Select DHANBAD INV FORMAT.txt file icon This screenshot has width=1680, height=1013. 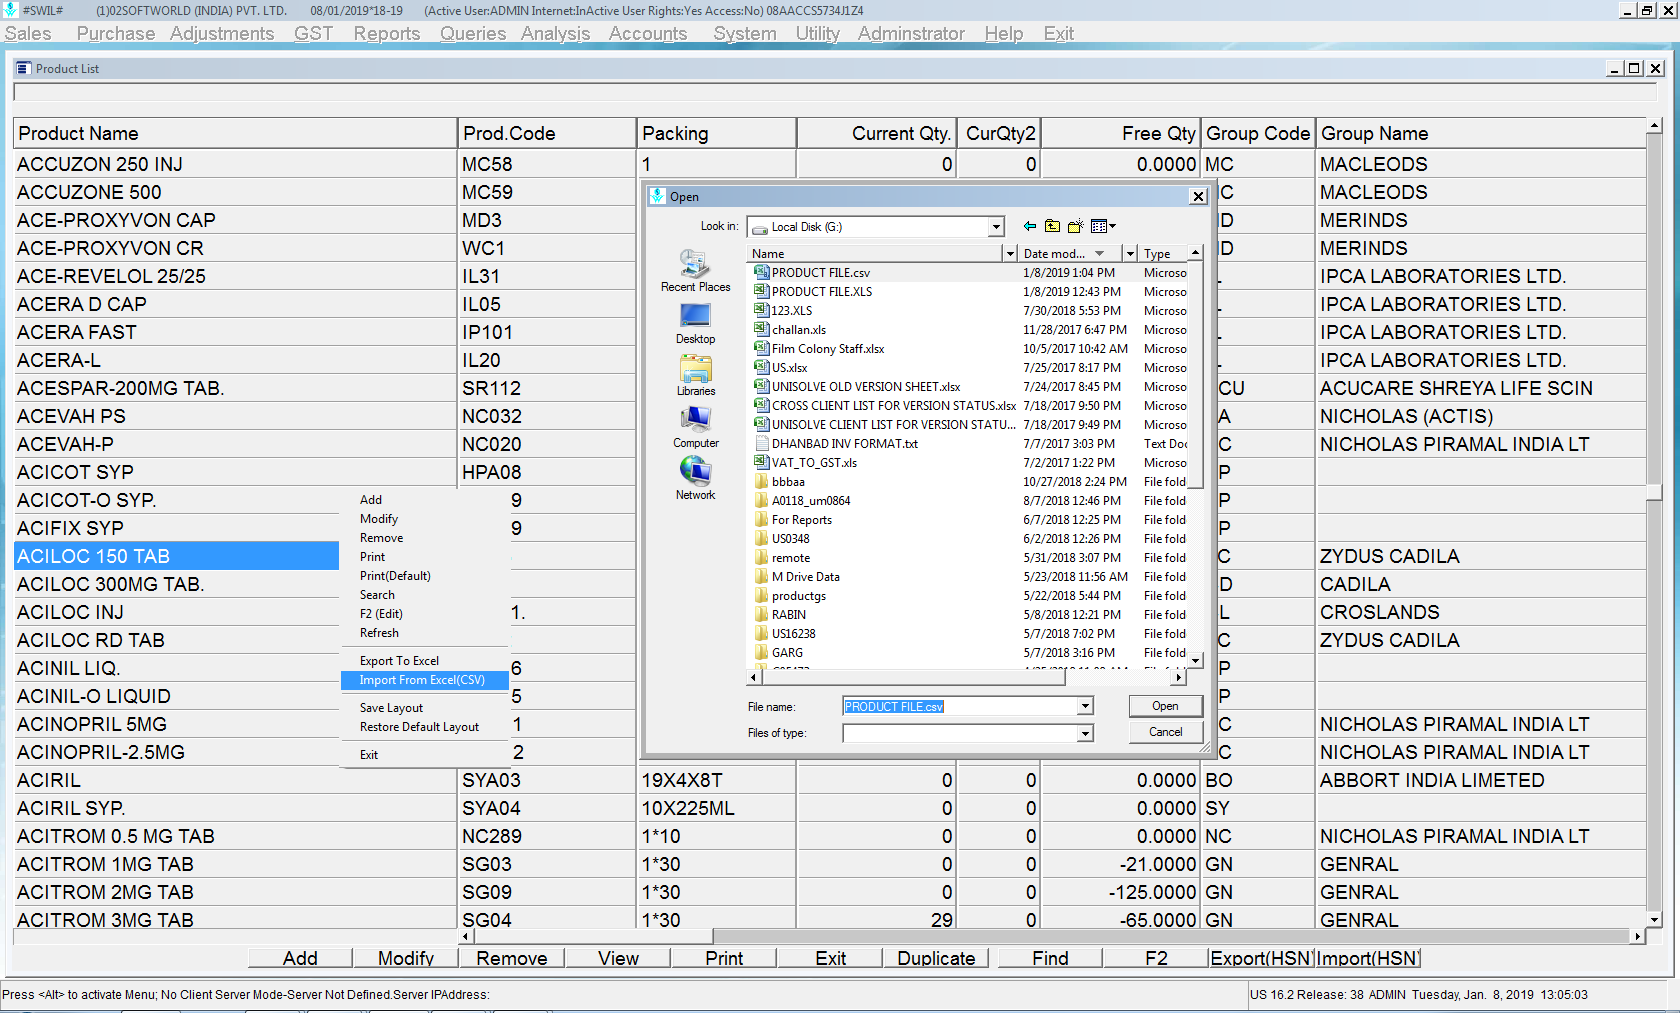pyautogui.click(x=761, y=443)
